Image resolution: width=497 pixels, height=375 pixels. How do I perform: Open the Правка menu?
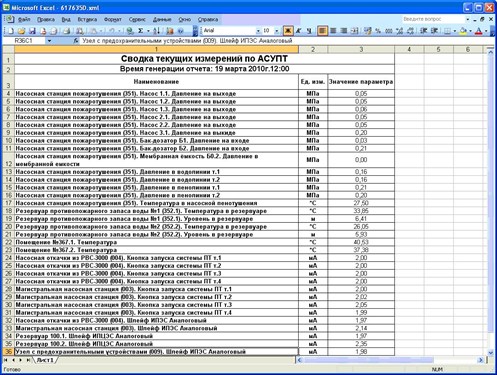(x=46, y=19)
